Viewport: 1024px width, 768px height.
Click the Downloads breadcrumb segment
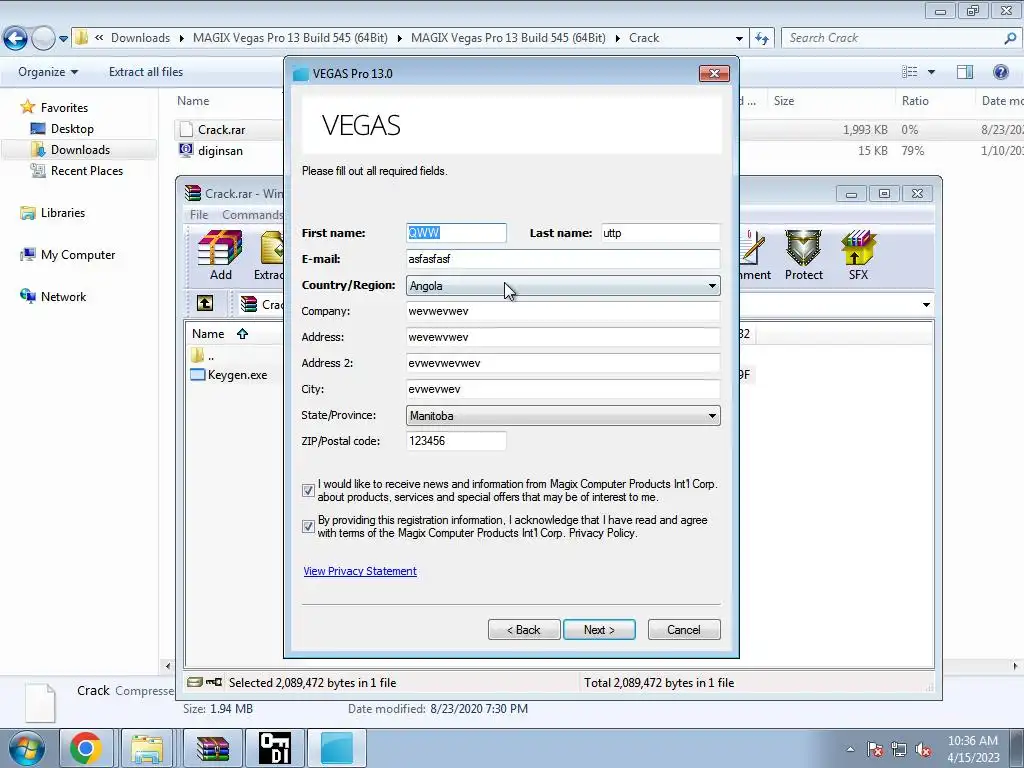click(x=140, y=38)
